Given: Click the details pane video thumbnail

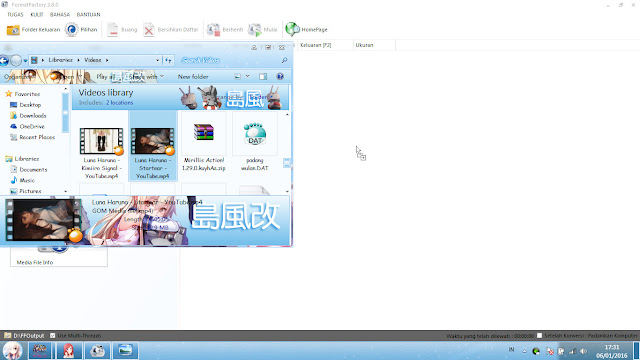Looking at the screenshot, I should (43, 220).
